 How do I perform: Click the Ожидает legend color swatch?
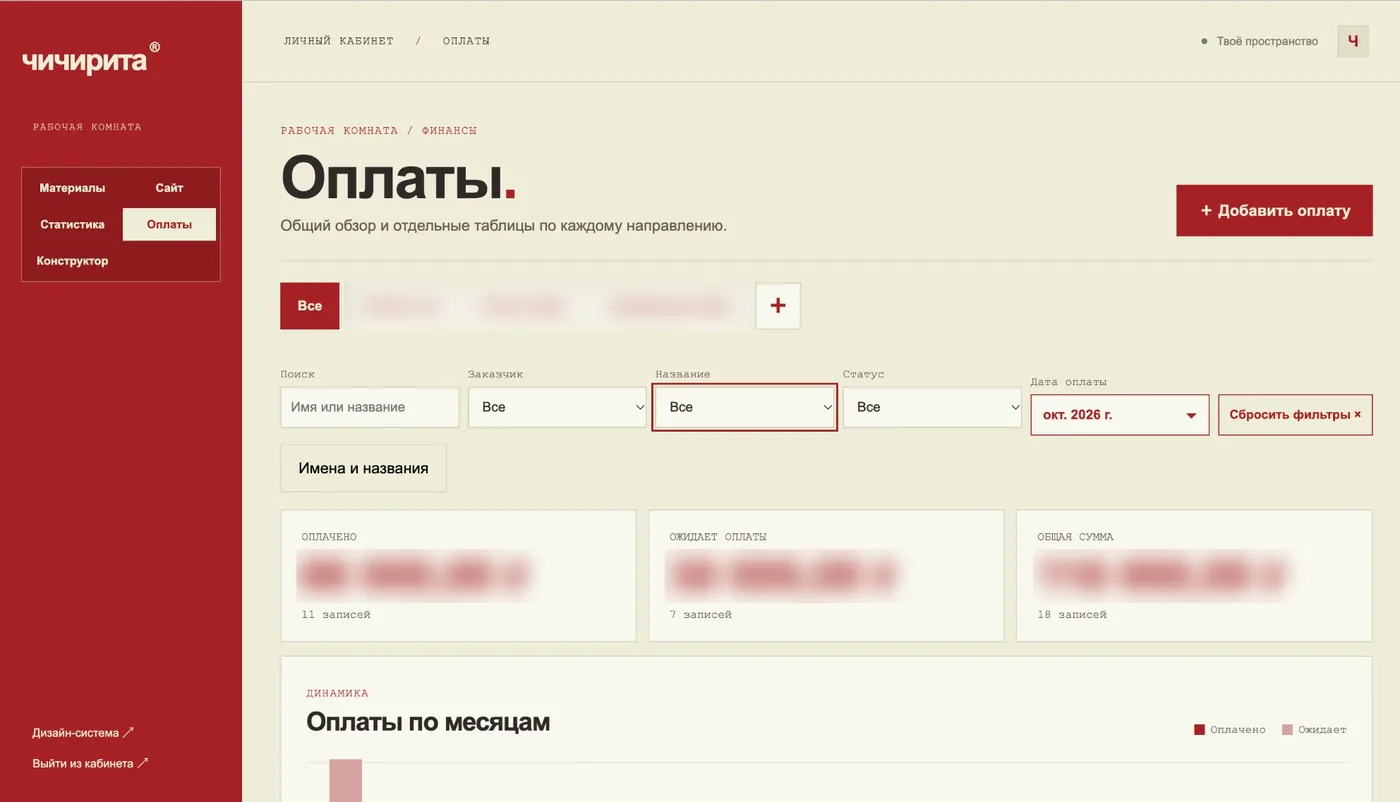point(1288,730)
